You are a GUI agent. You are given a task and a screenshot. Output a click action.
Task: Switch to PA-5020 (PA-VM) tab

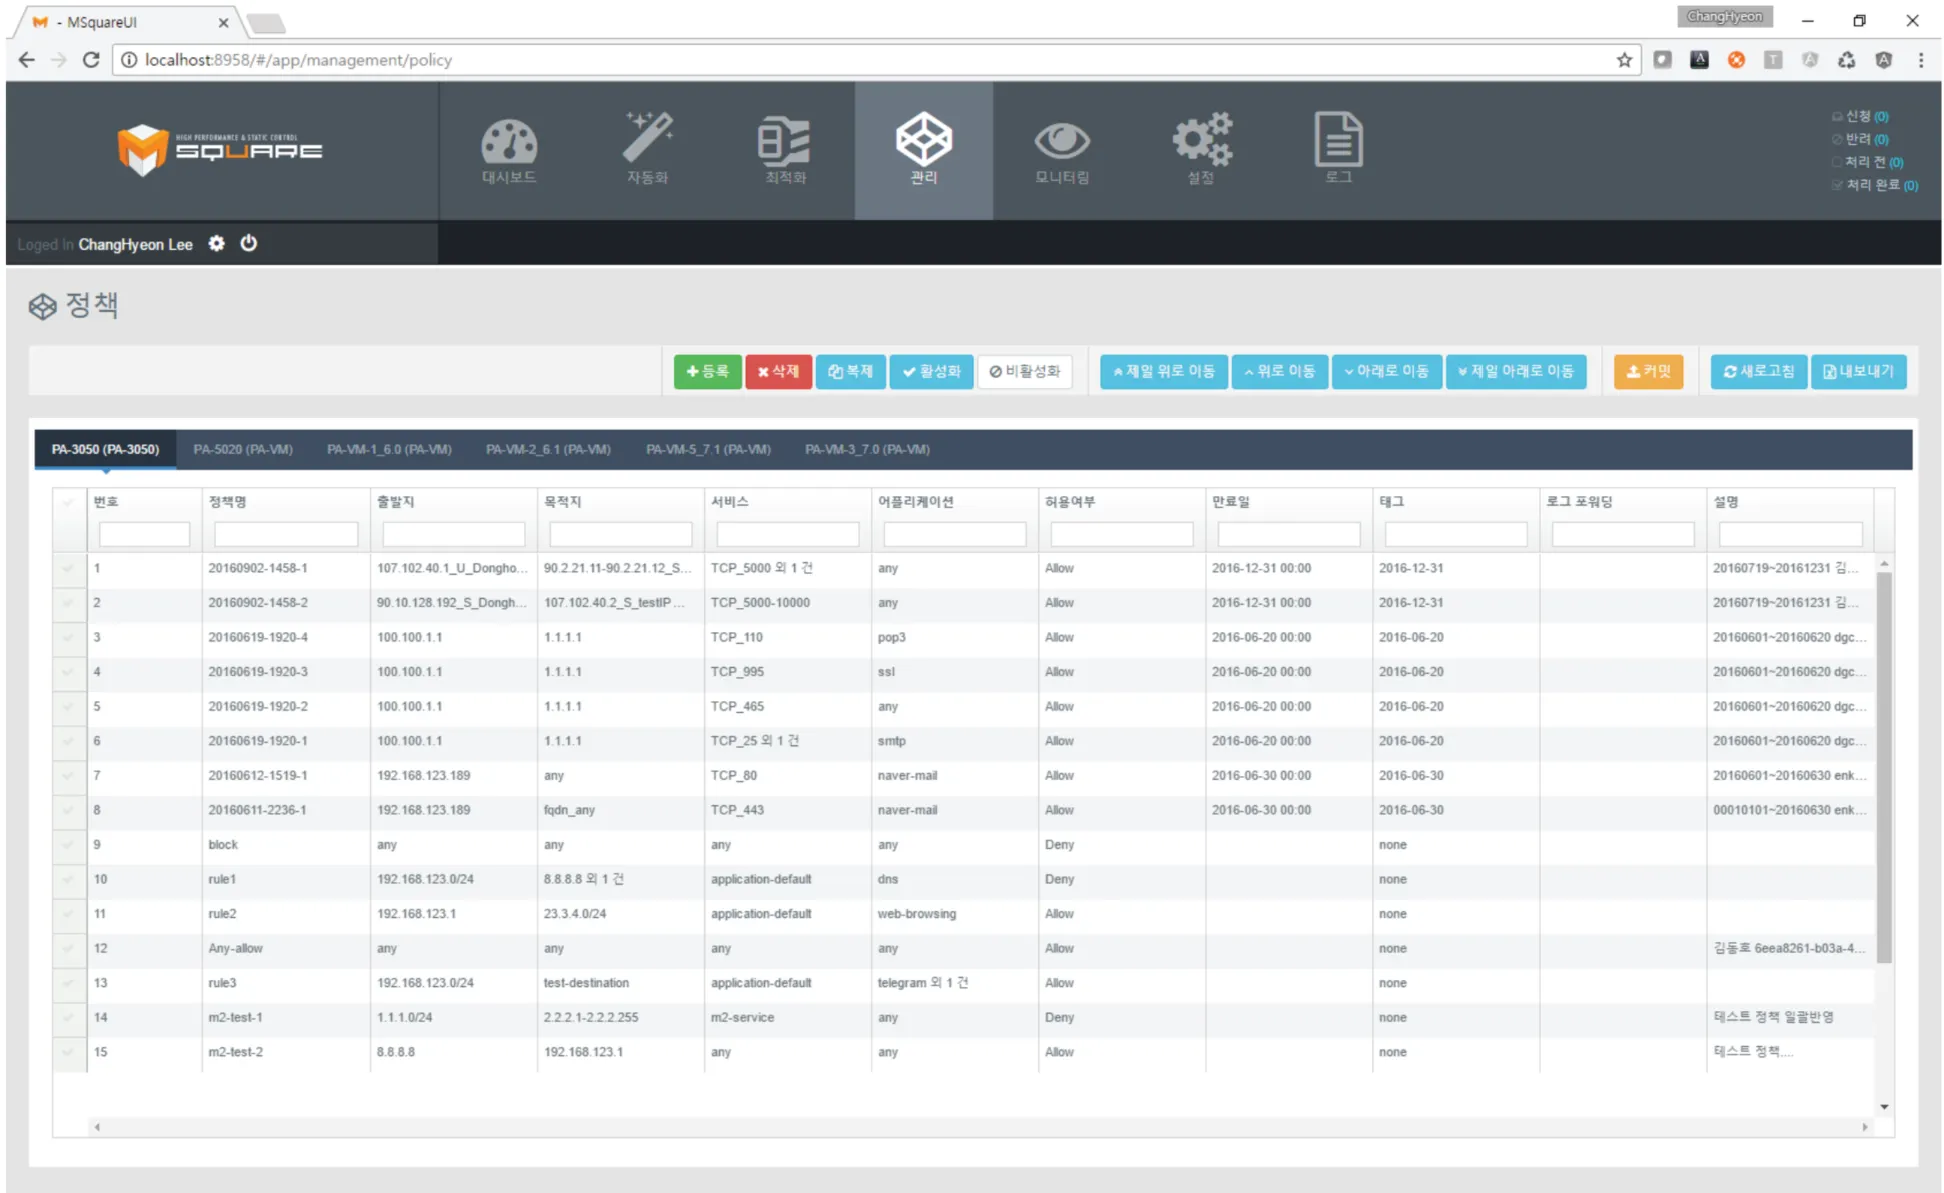coord(243,450)
